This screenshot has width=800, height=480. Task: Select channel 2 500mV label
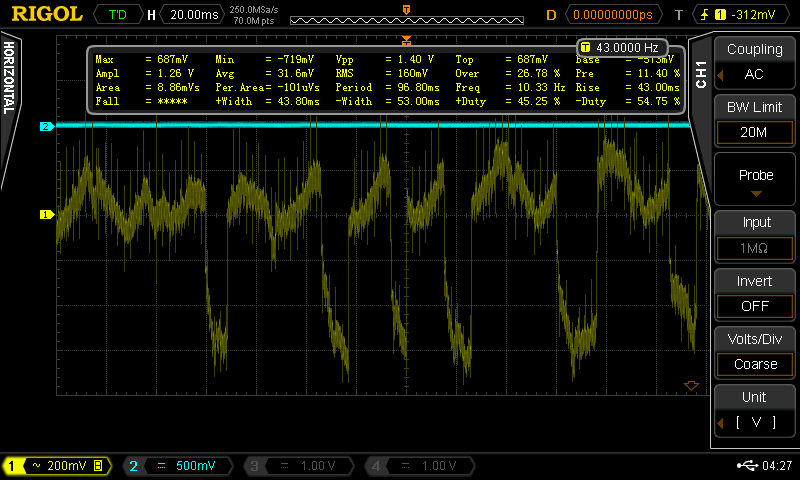pyautogui.click(x=178, y=466)
